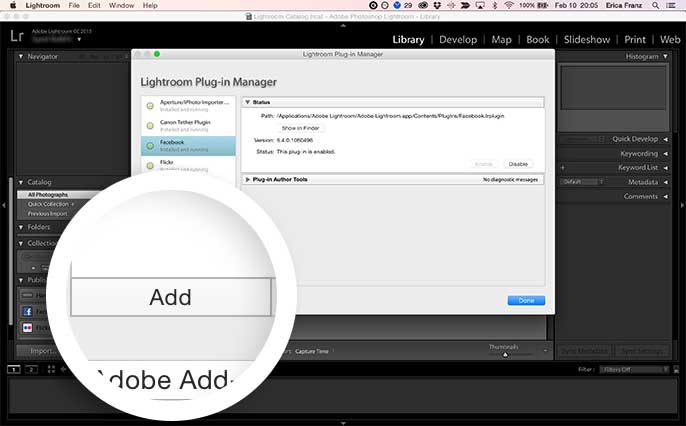Click the bottom filmstrip collapse arrow
The height and width of the screenshot is (426, 686).
[x=343, y=423]
